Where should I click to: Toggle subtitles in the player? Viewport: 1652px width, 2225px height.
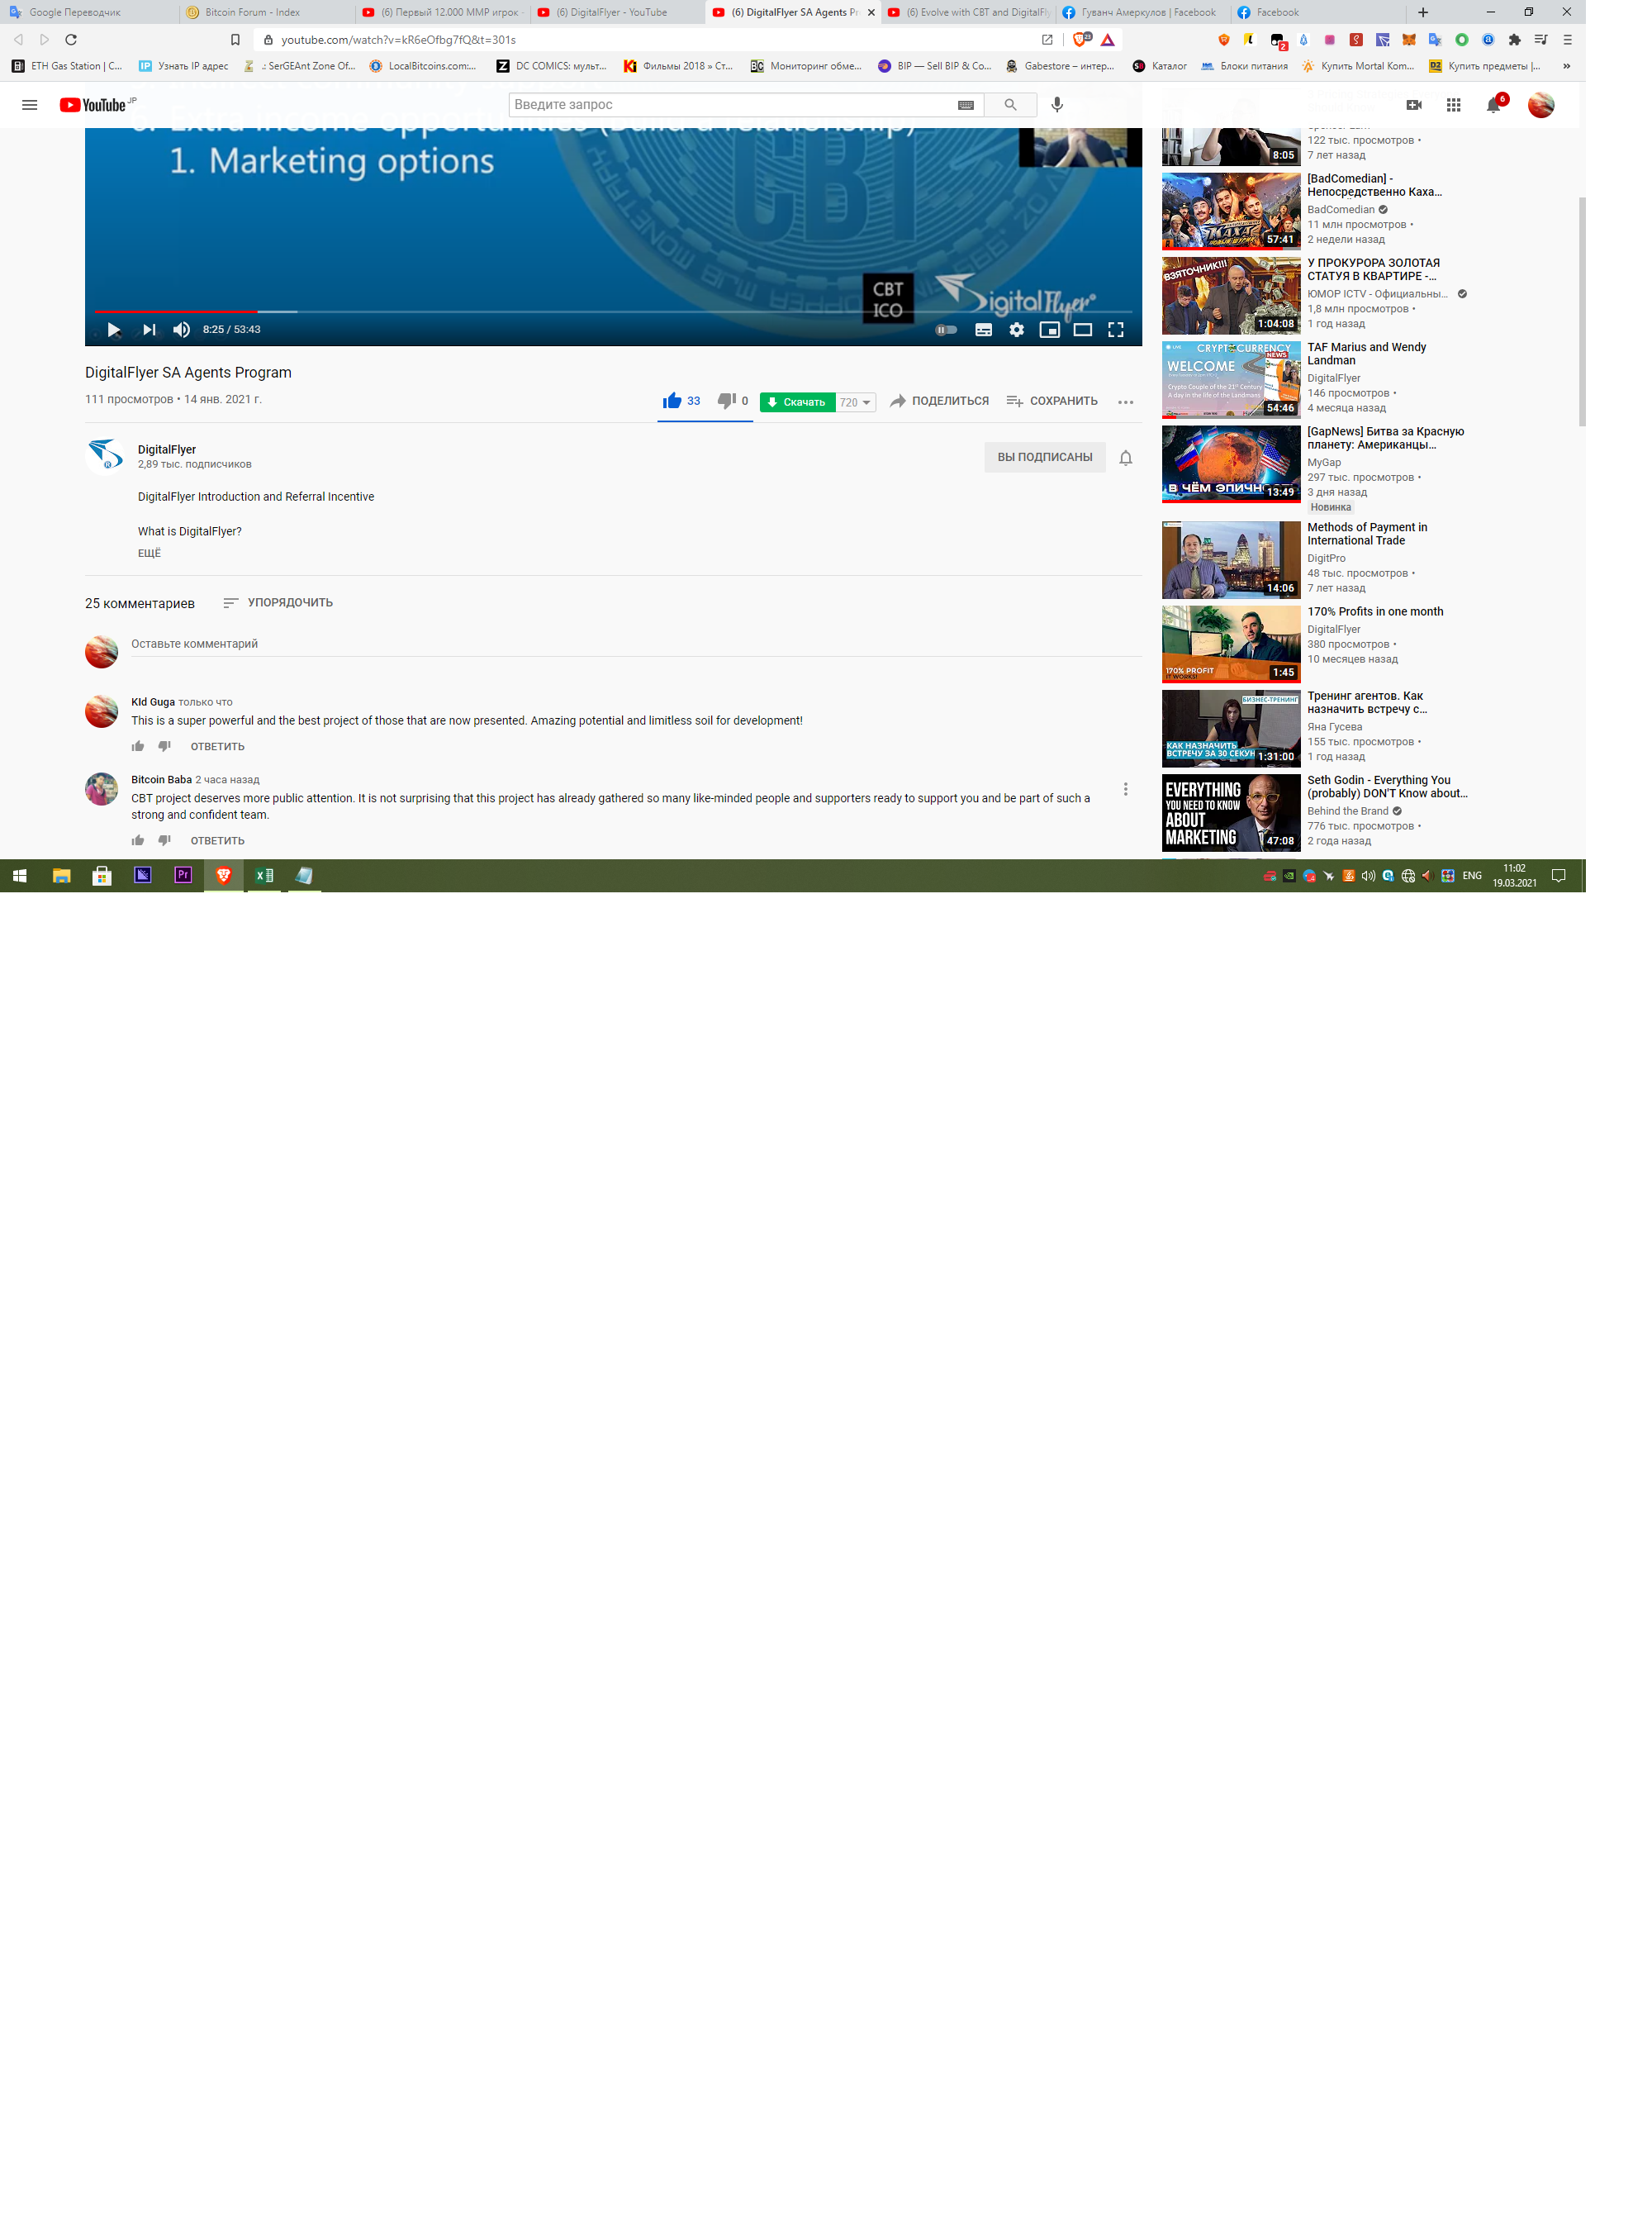click(984, 330)
